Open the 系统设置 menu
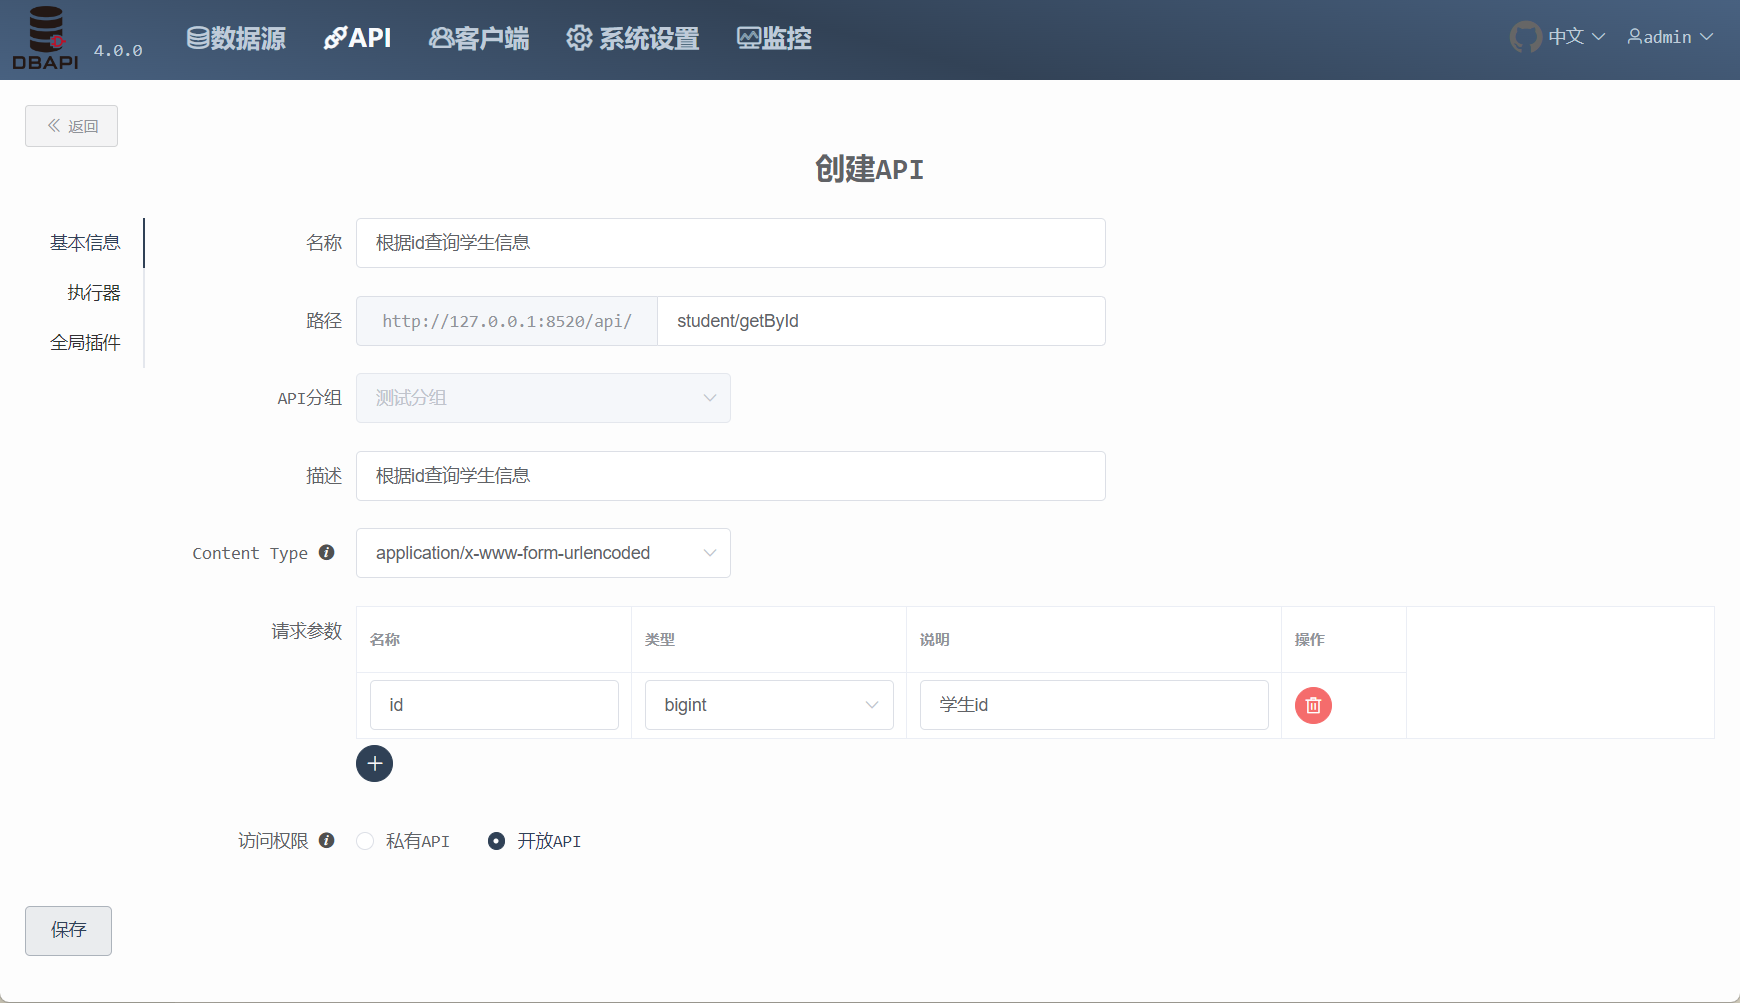 633,38
